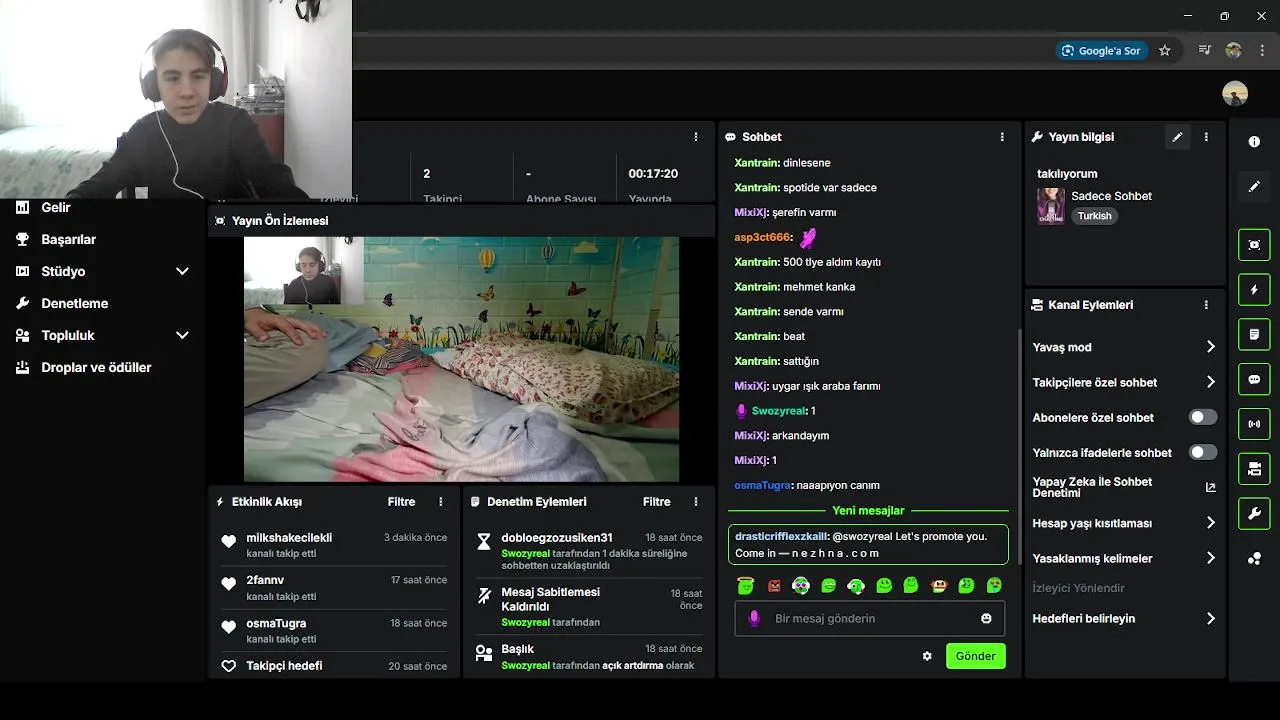Screen dimensions: 1280x720
Task: Open the Chrome three-dot menu
Action: coord(1261,50)
